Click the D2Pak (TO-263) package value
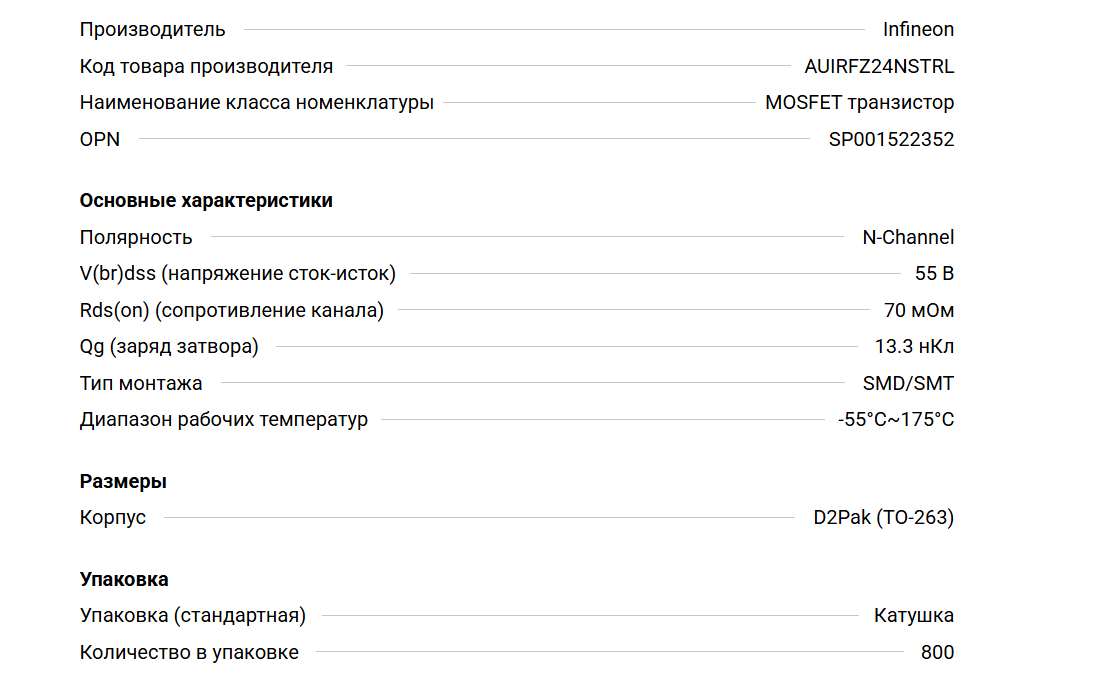Image resolution: width=1117 pixels, height=682 pixels. [x=883, y=518]
